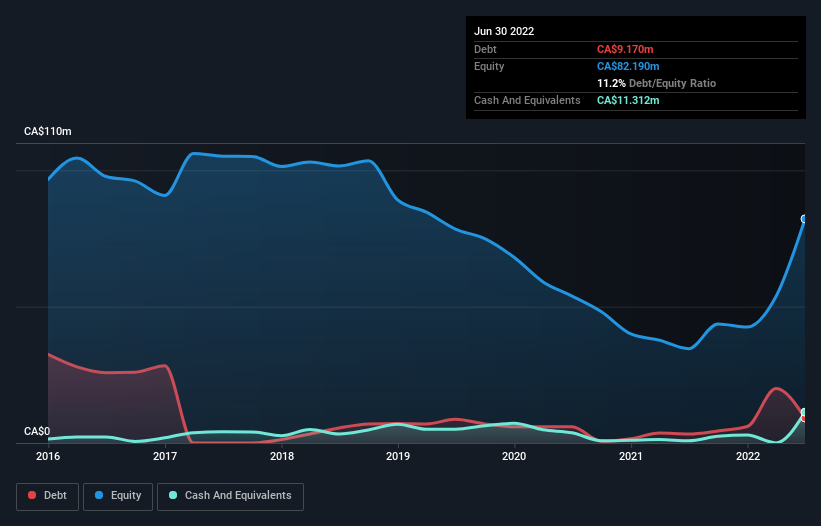Viewport: 821px width, 526px height.
Task: Click the tooltip Debt row label
Action: 485,49
